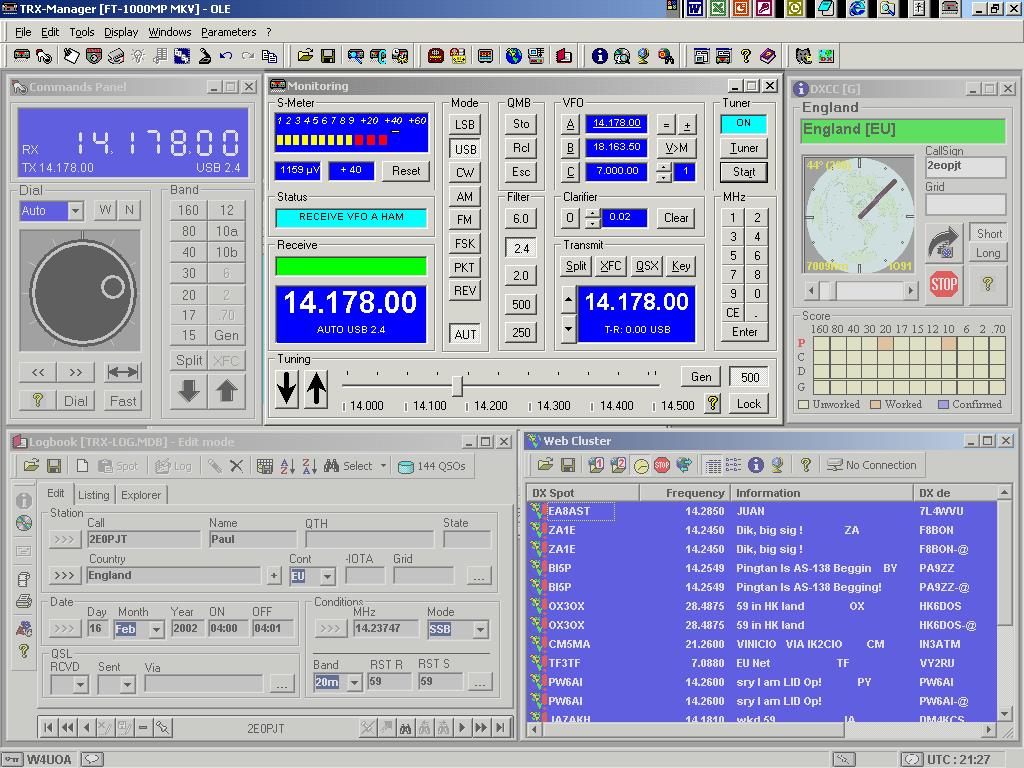Image resolution: width=1024 pixels, height=768 pixels.
Task: Select VFO A
Action: 570,123
